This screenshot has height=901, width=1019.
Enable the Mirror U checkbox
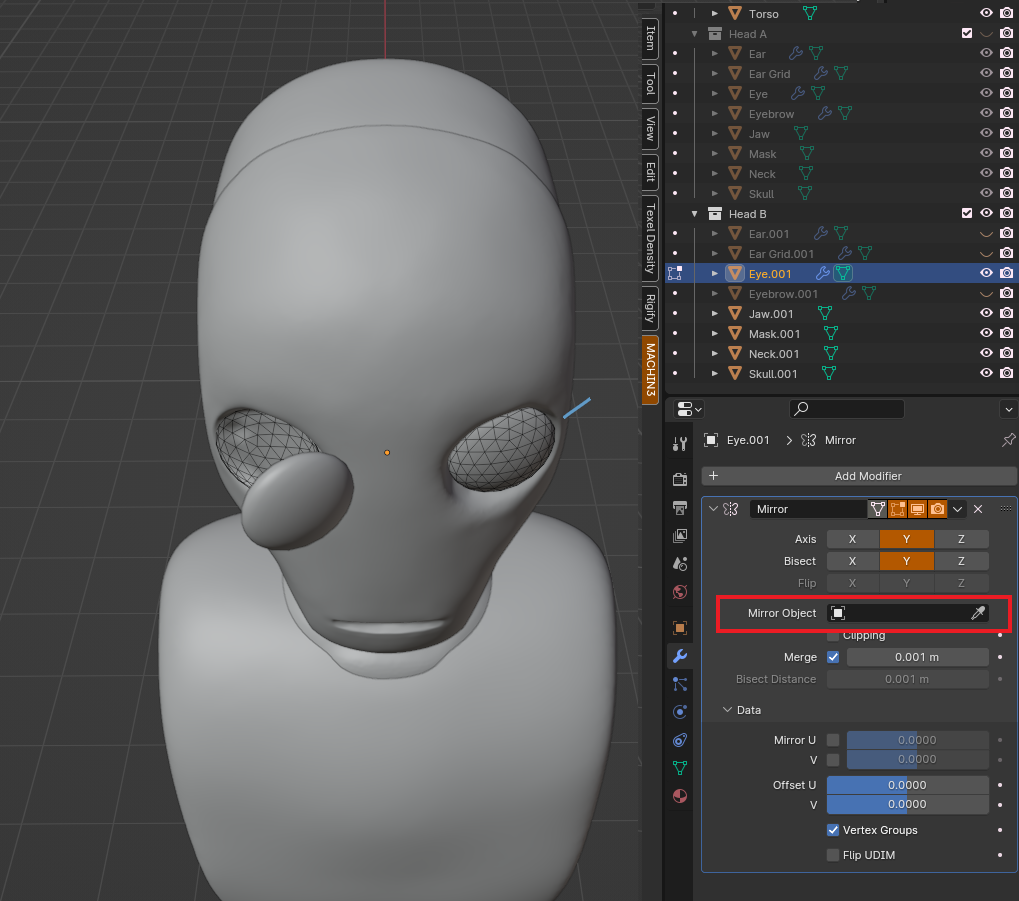[x=833, y=740]
